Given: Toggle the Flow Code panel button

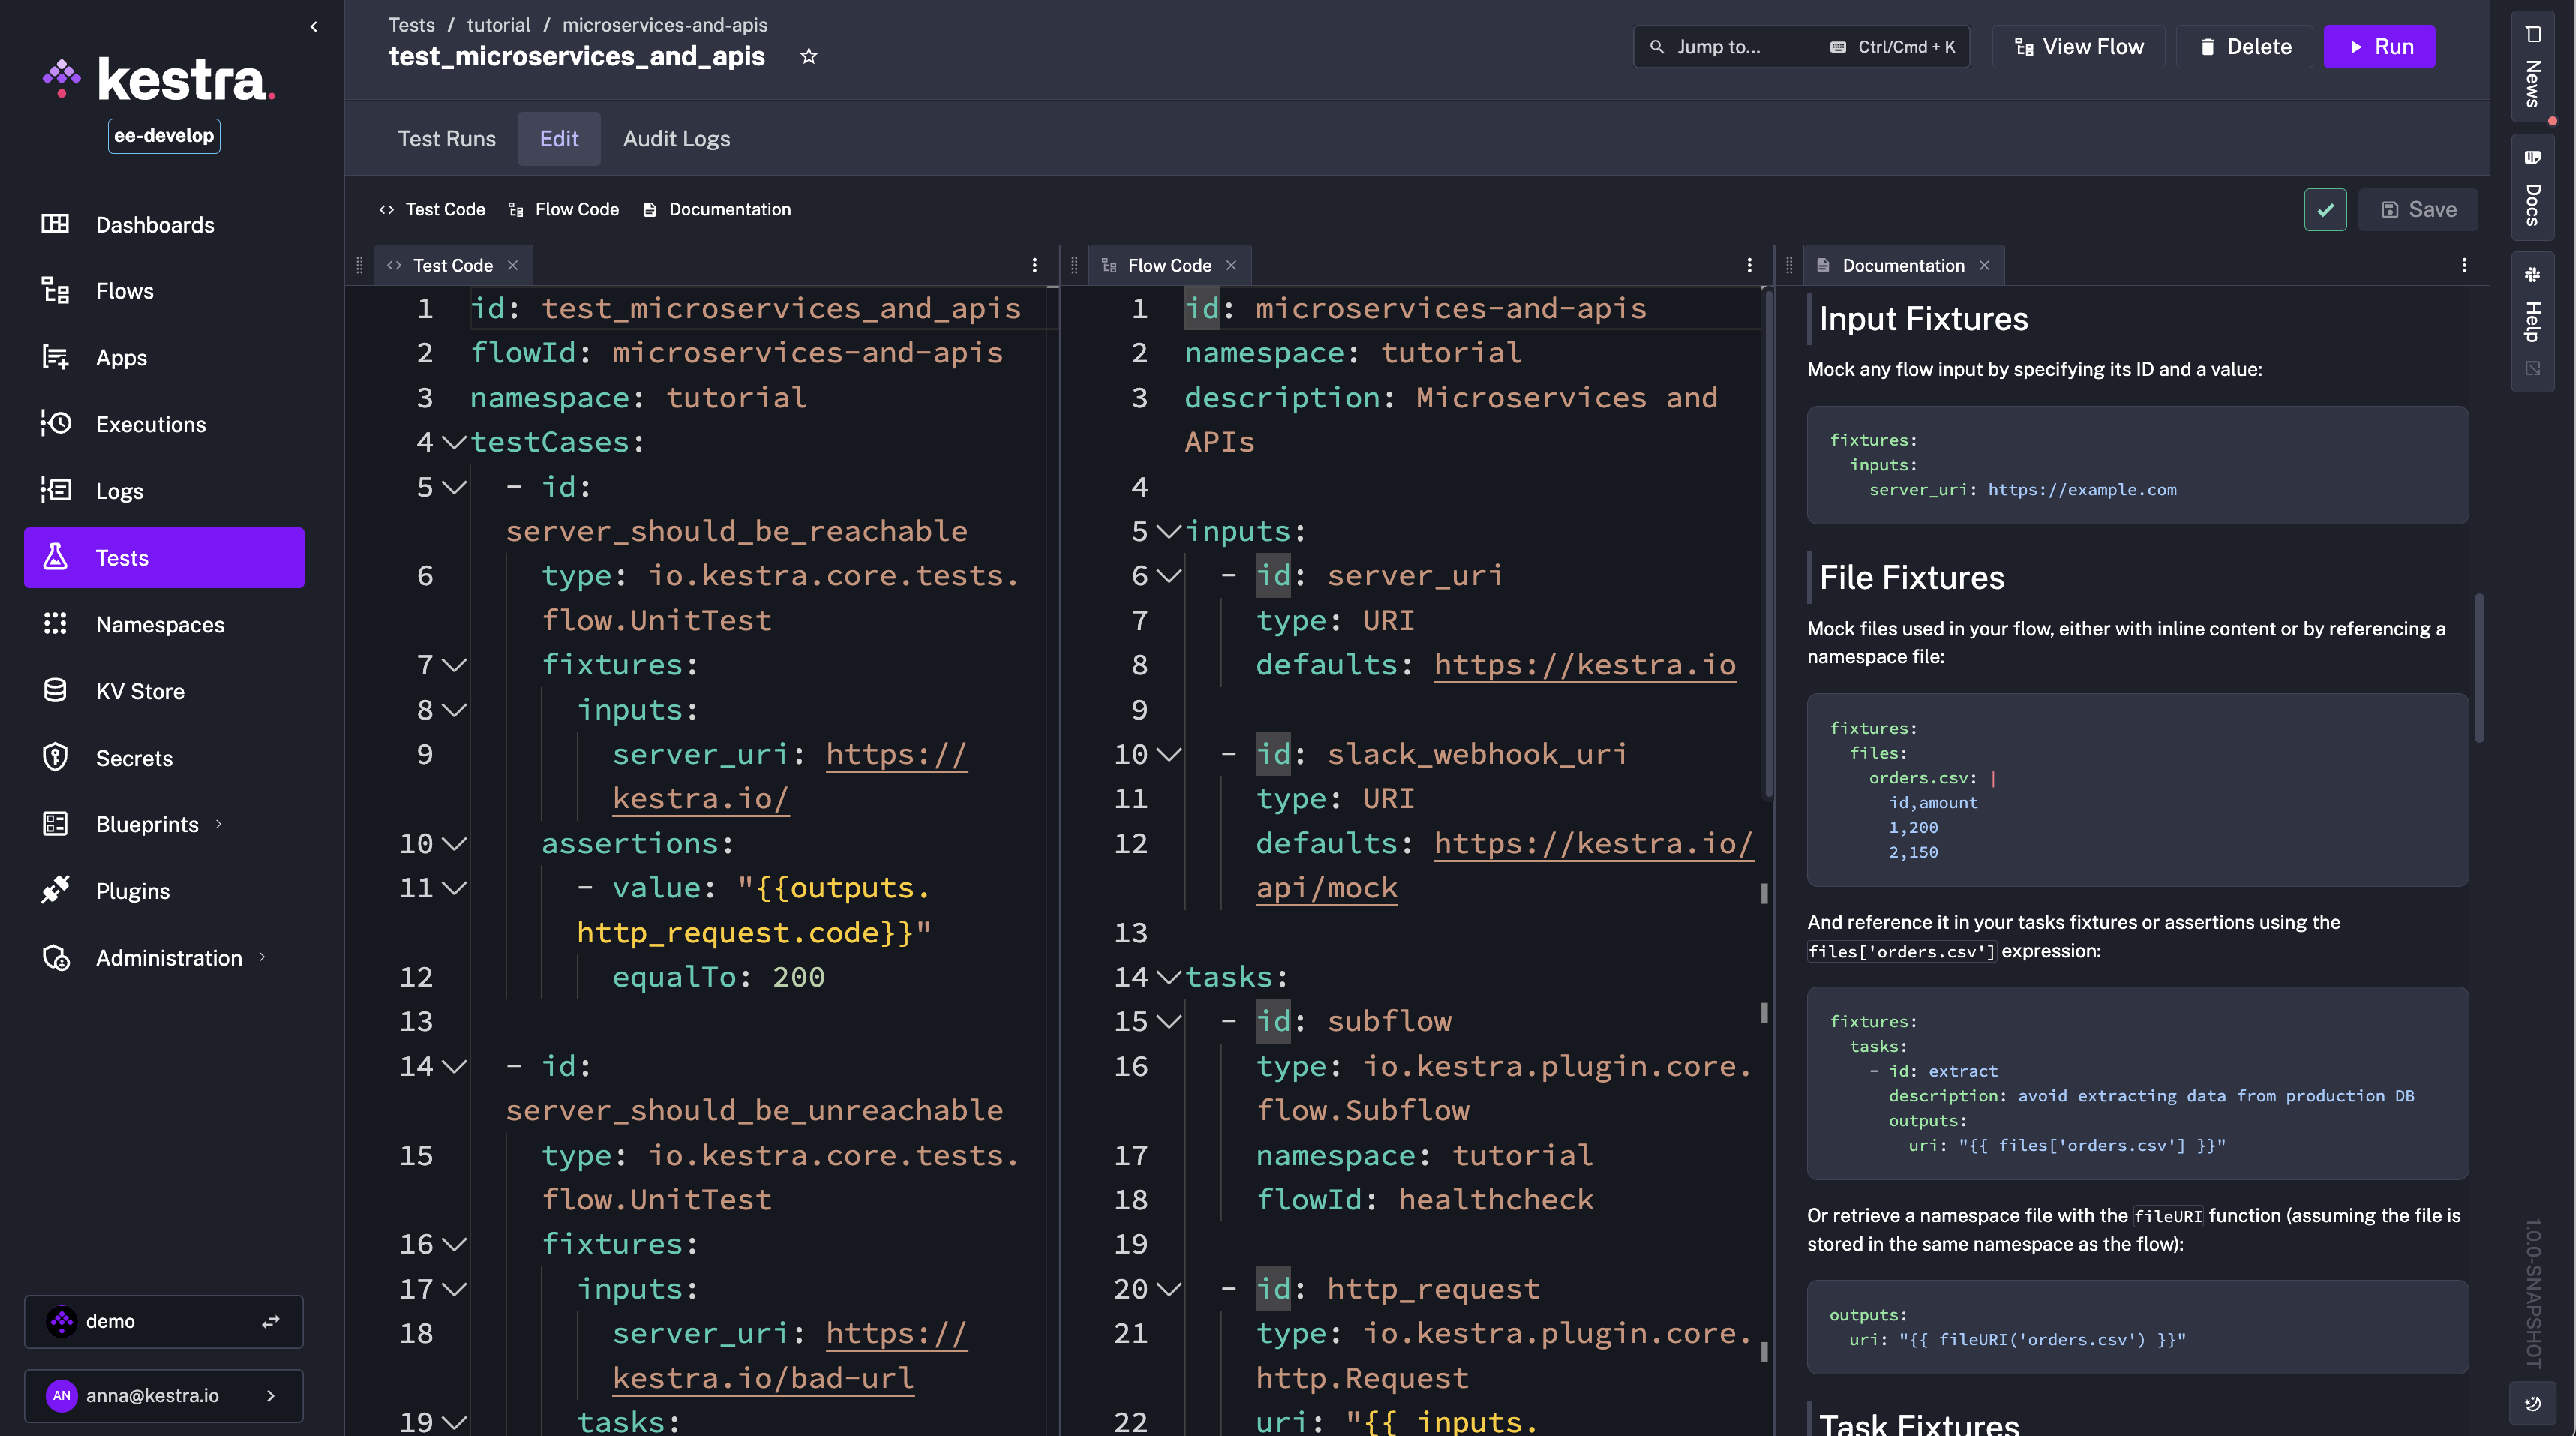Looking at the screenshot, I should [x=564, y=210].
